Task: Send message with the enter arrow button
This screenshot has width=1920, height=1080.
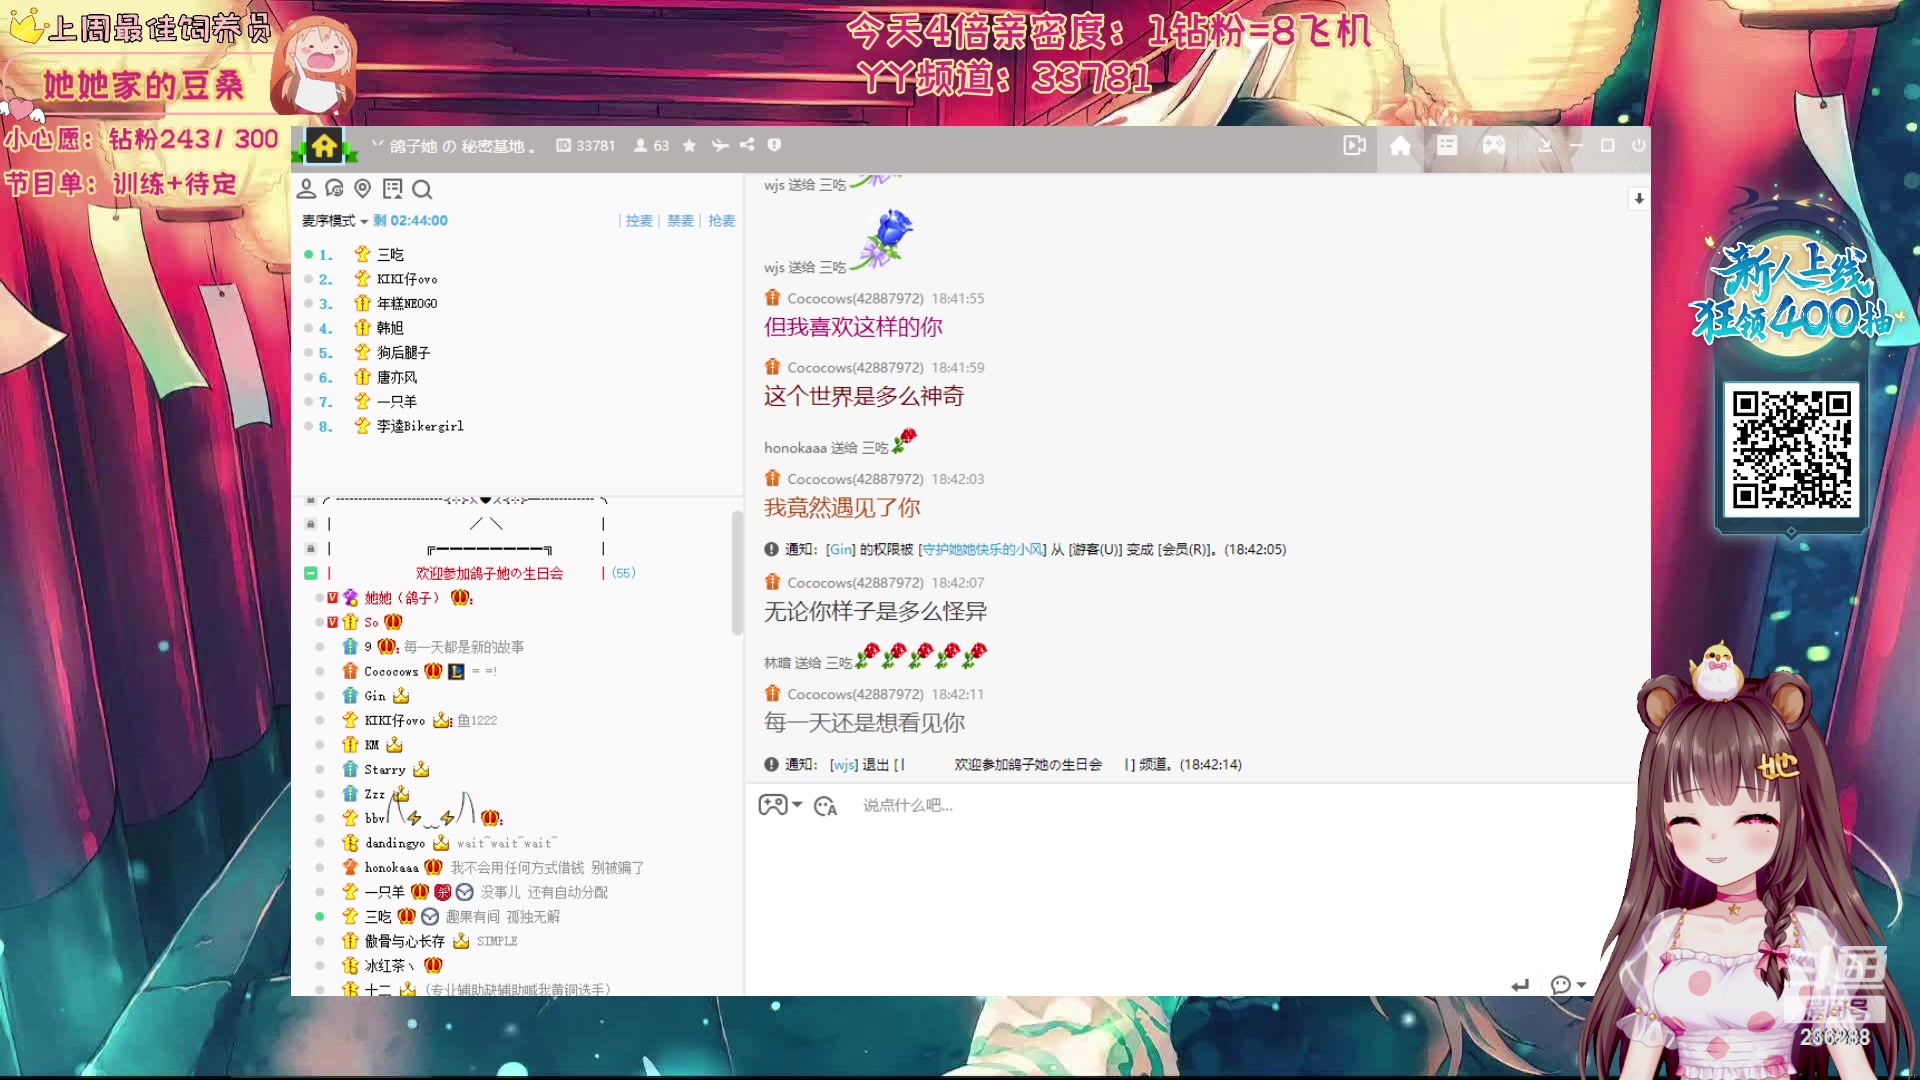Action: 1520,985
